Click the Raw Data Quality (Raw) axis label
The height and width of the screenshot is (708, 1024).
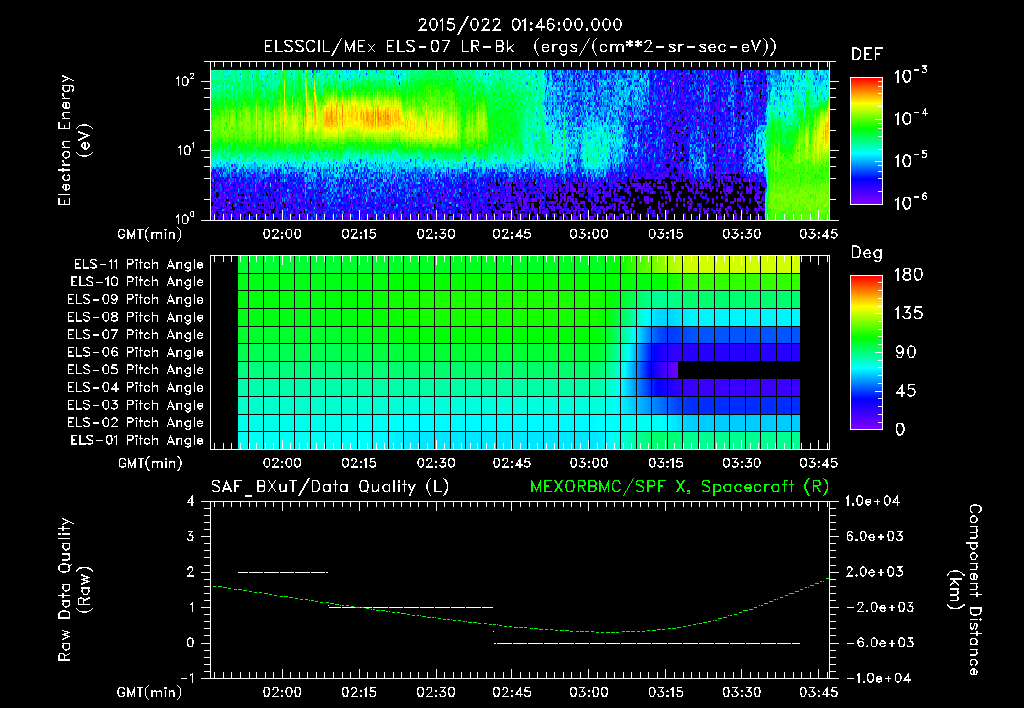(x=74, y=590)
